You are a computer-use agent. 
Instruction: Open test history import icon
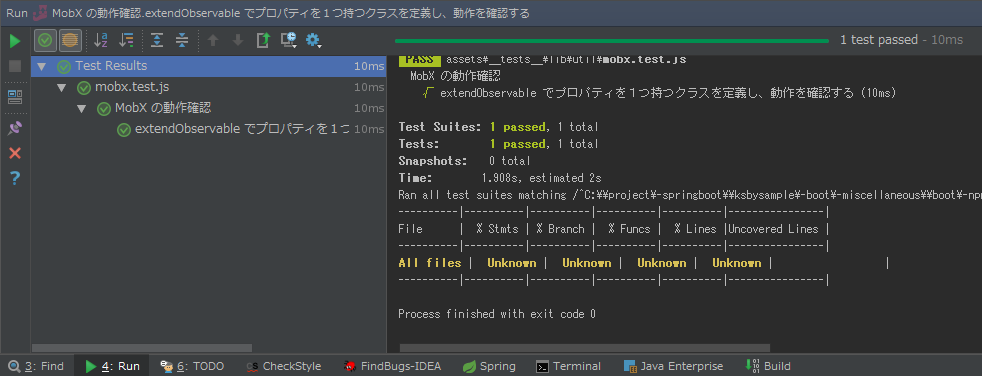tap(289, 41)
